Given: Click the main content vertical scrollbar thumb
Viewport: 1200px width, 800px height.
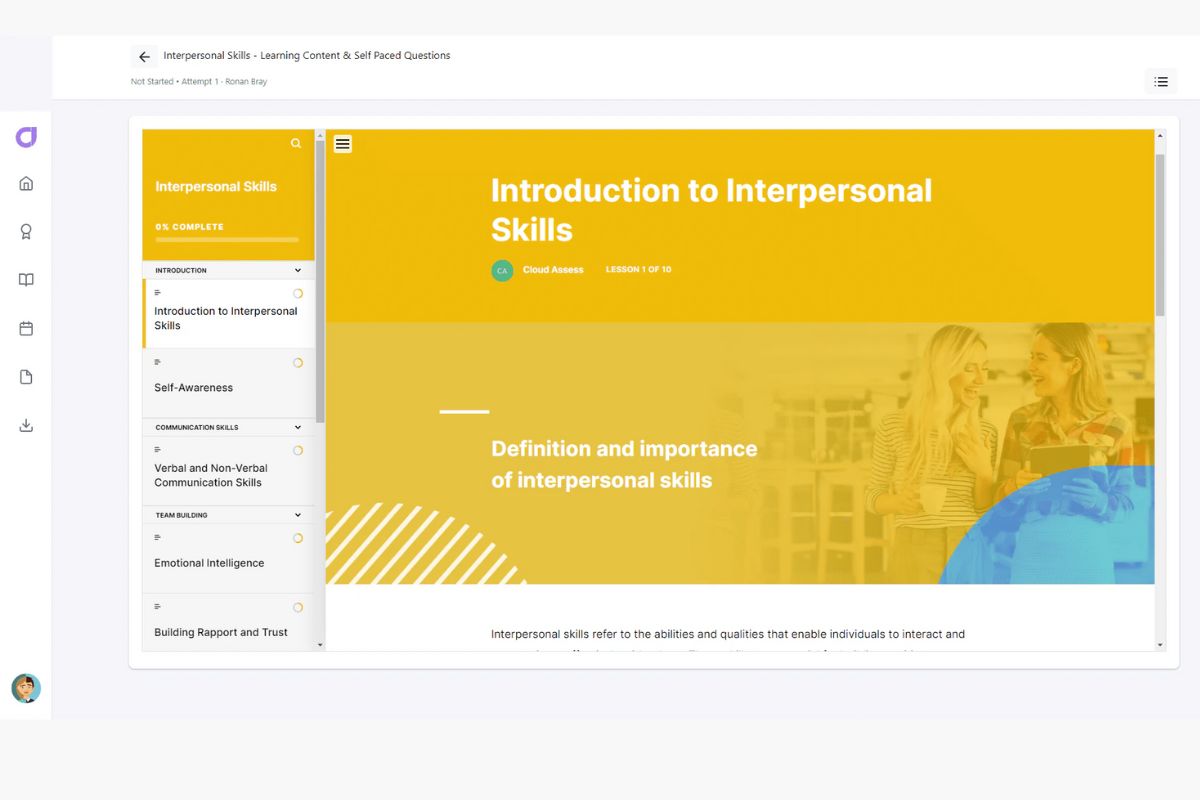Looking at the screenshot, I should [1160, 235].
